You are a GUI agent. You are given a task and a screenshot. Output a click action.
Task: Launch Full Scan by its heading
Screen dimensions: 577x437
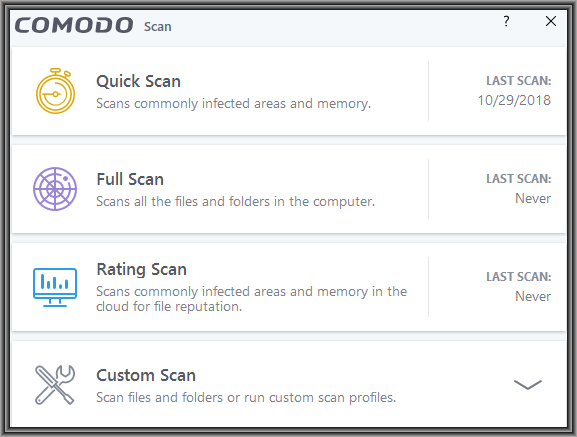[x=130, y=180]
